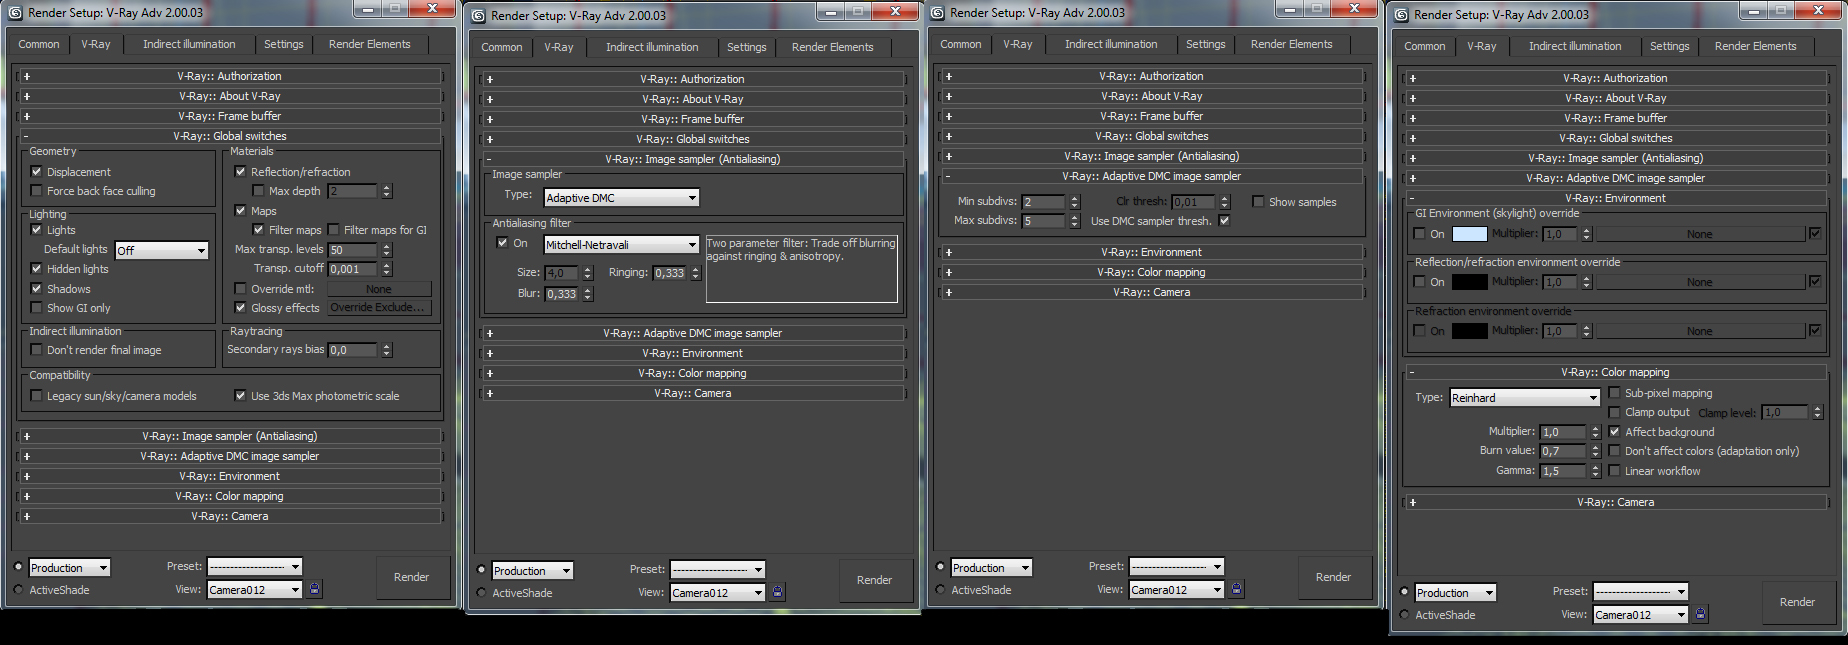Click Max subdivs spinner arrows
The image size is (1848, 645).
(1075, 221)
